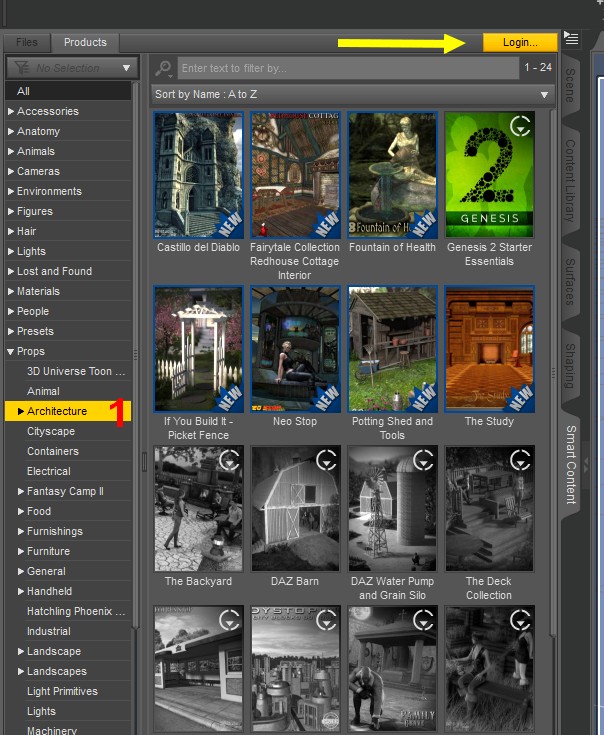Click download icon on The Backyard thumbnail
This screenshot has width=604, height=735.
pos(230,460)
